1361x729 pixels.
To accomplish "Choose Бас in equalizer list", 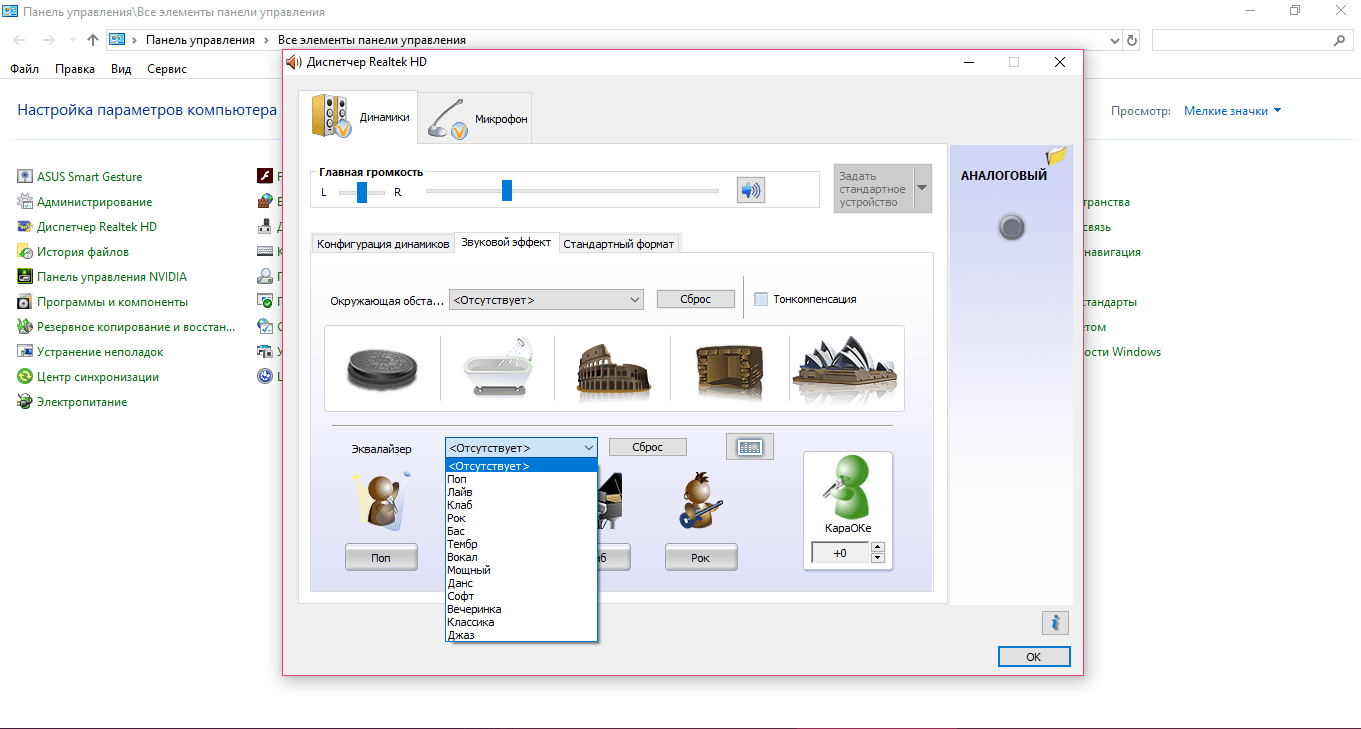I will pyautogui.click(x=521, y=531).
